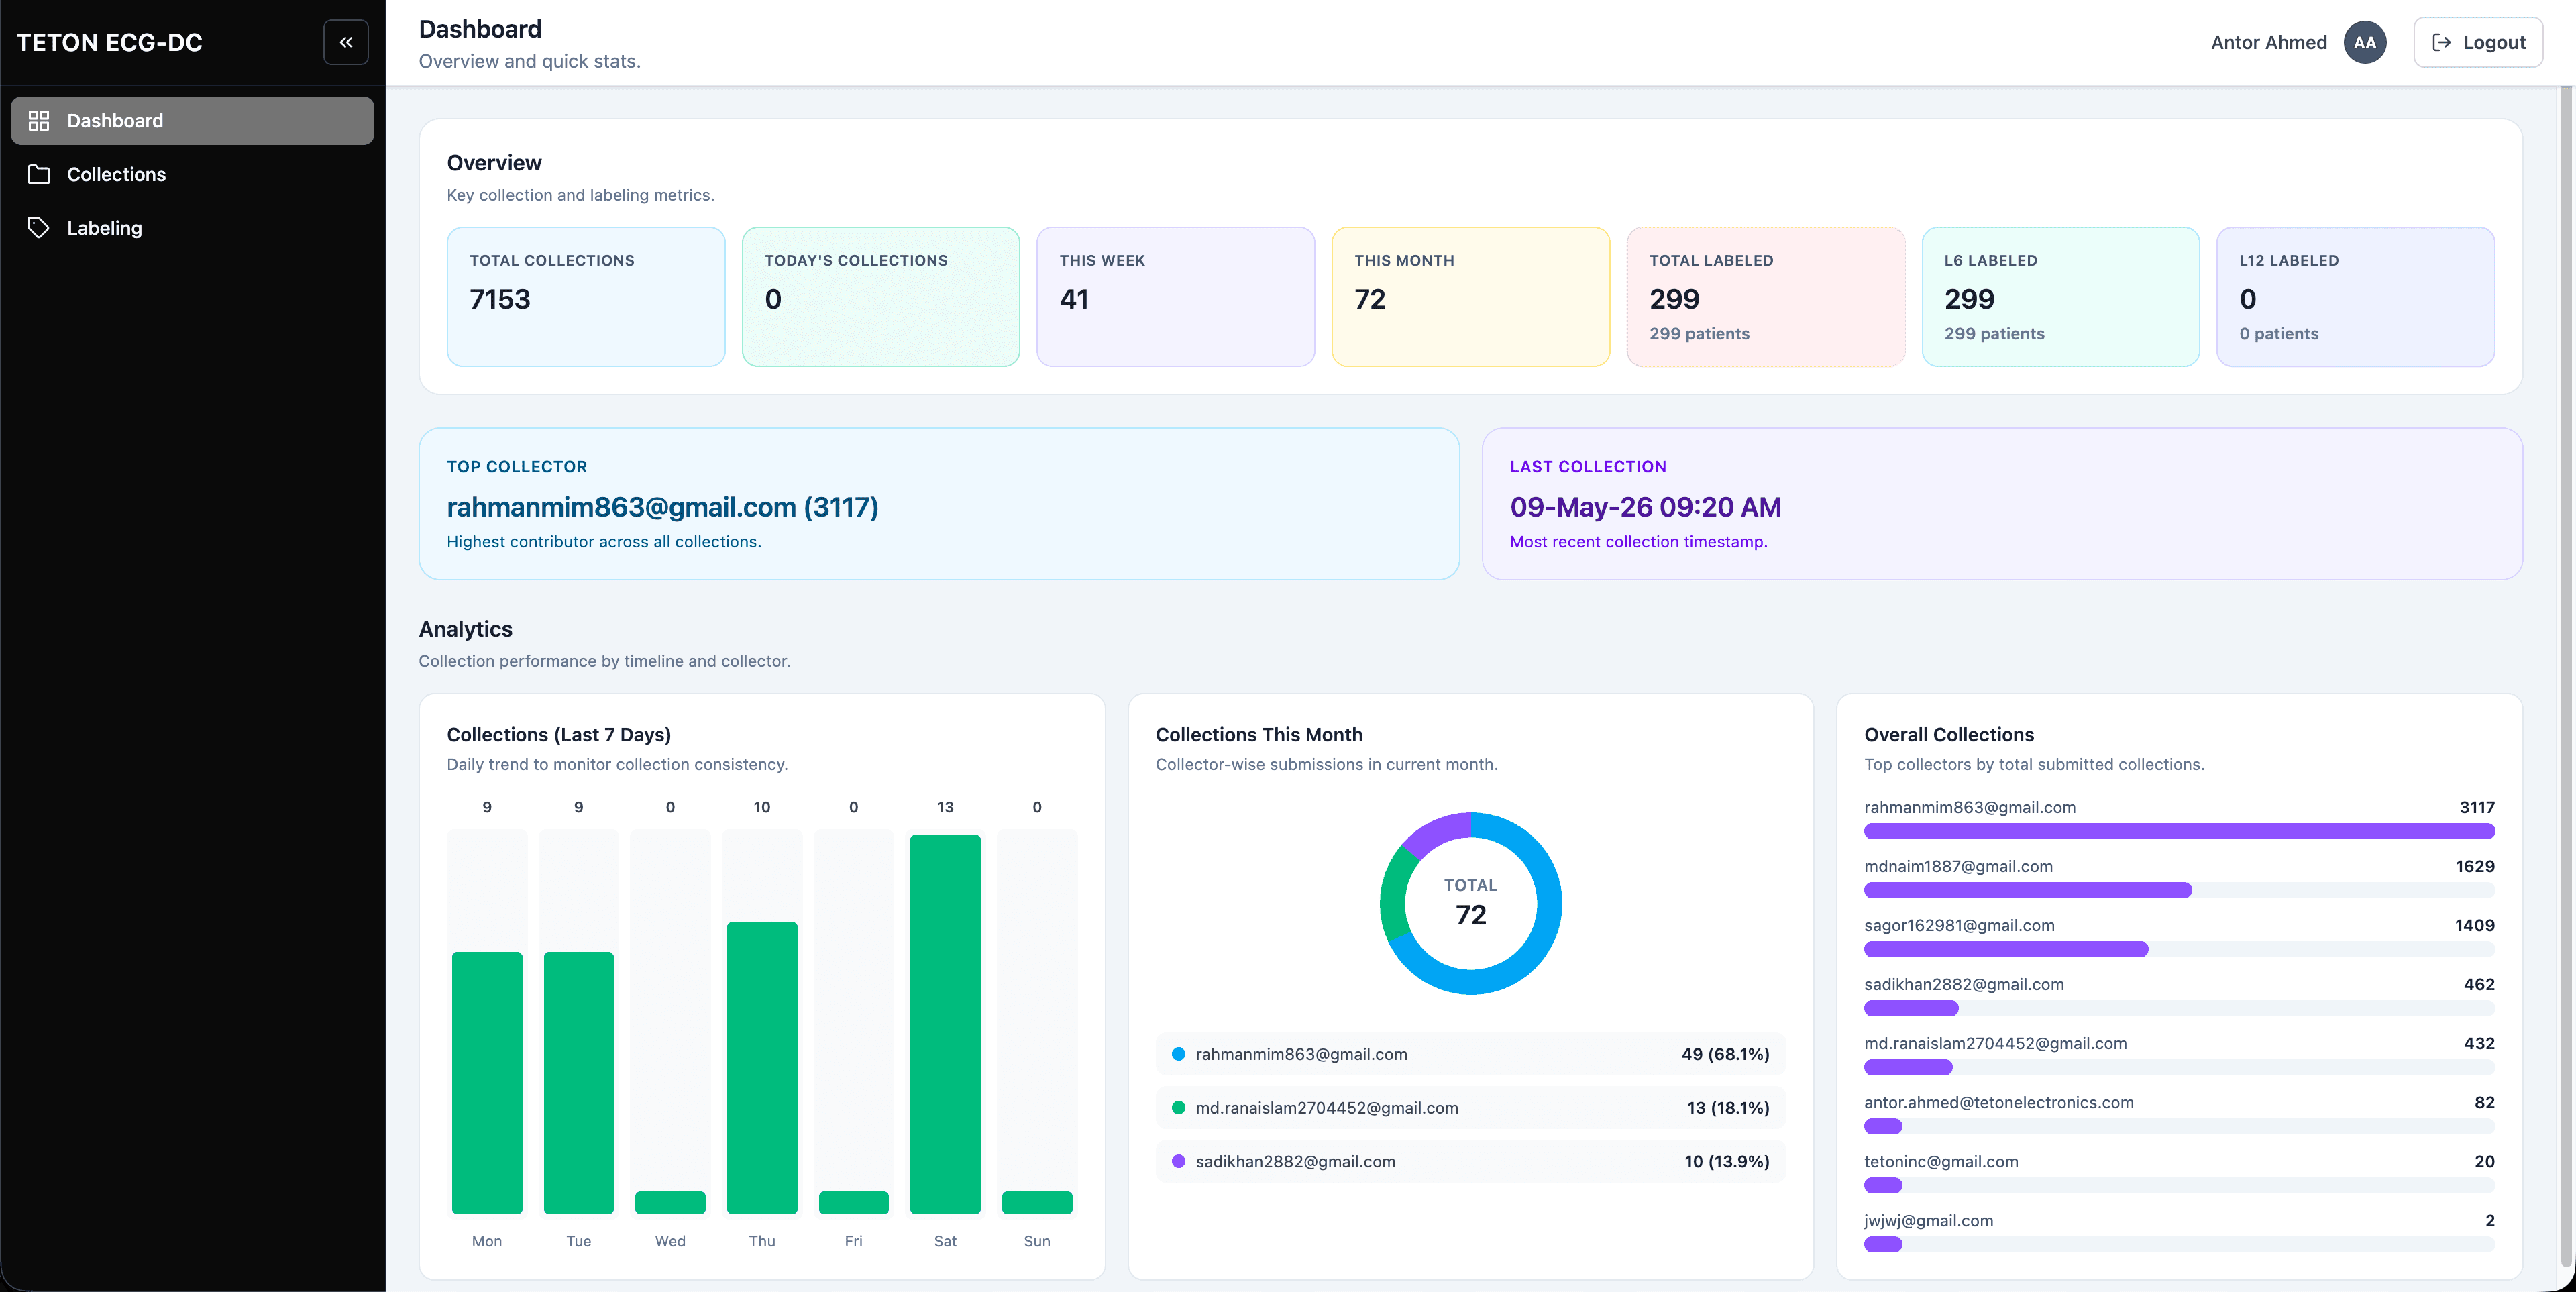Select the L6 Labeled card
The height and width of the screenshot is (1292, 2576).
tap(2061, 297)
